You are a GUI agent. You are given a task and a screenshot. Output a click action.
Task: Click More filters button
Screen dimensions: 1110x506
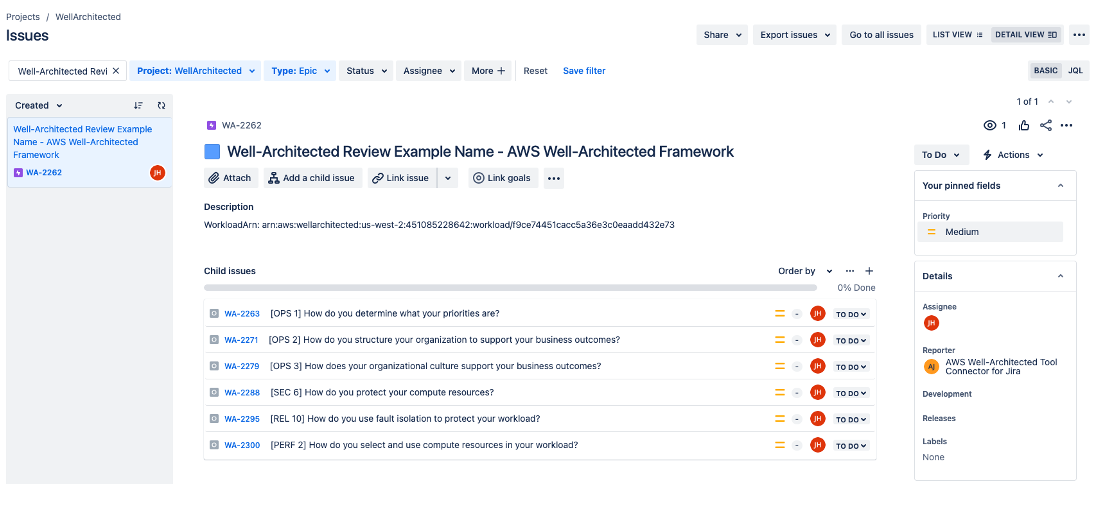click(x=488, y=71)
